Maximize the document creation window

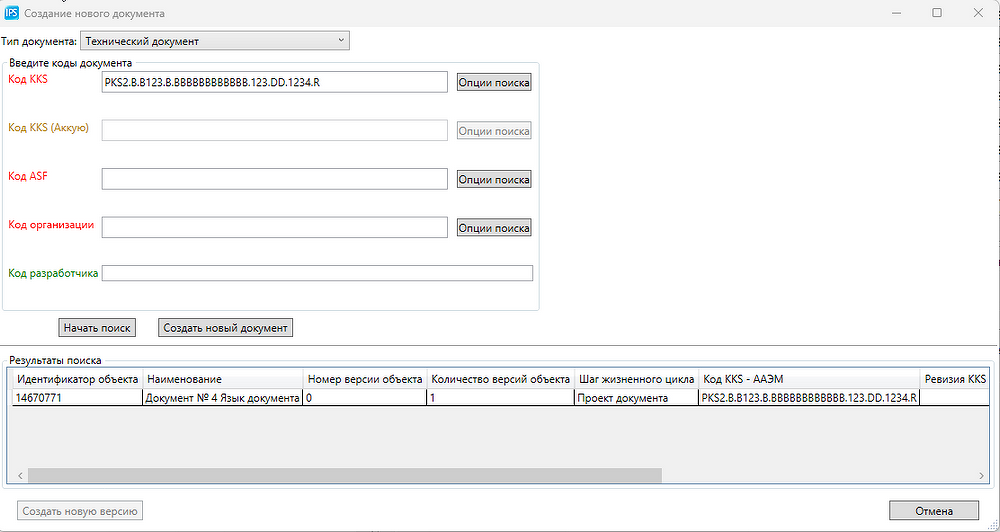937,13
